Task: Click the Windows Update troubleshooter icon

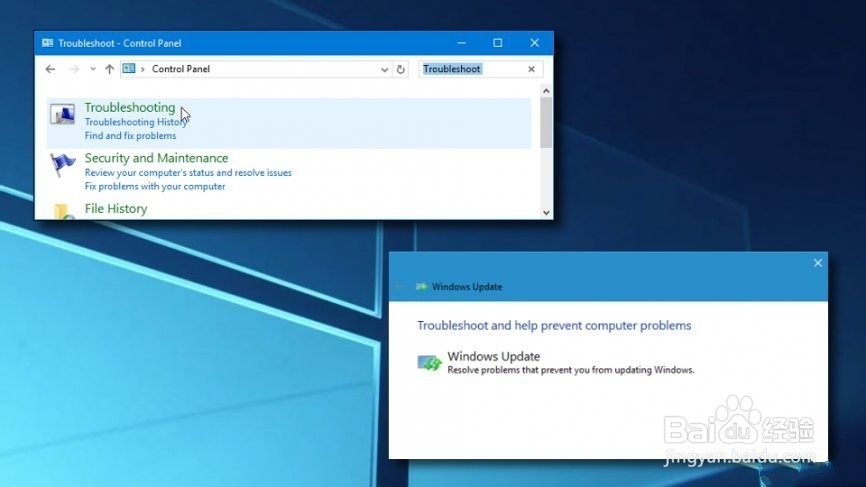Action: point(429,362)
